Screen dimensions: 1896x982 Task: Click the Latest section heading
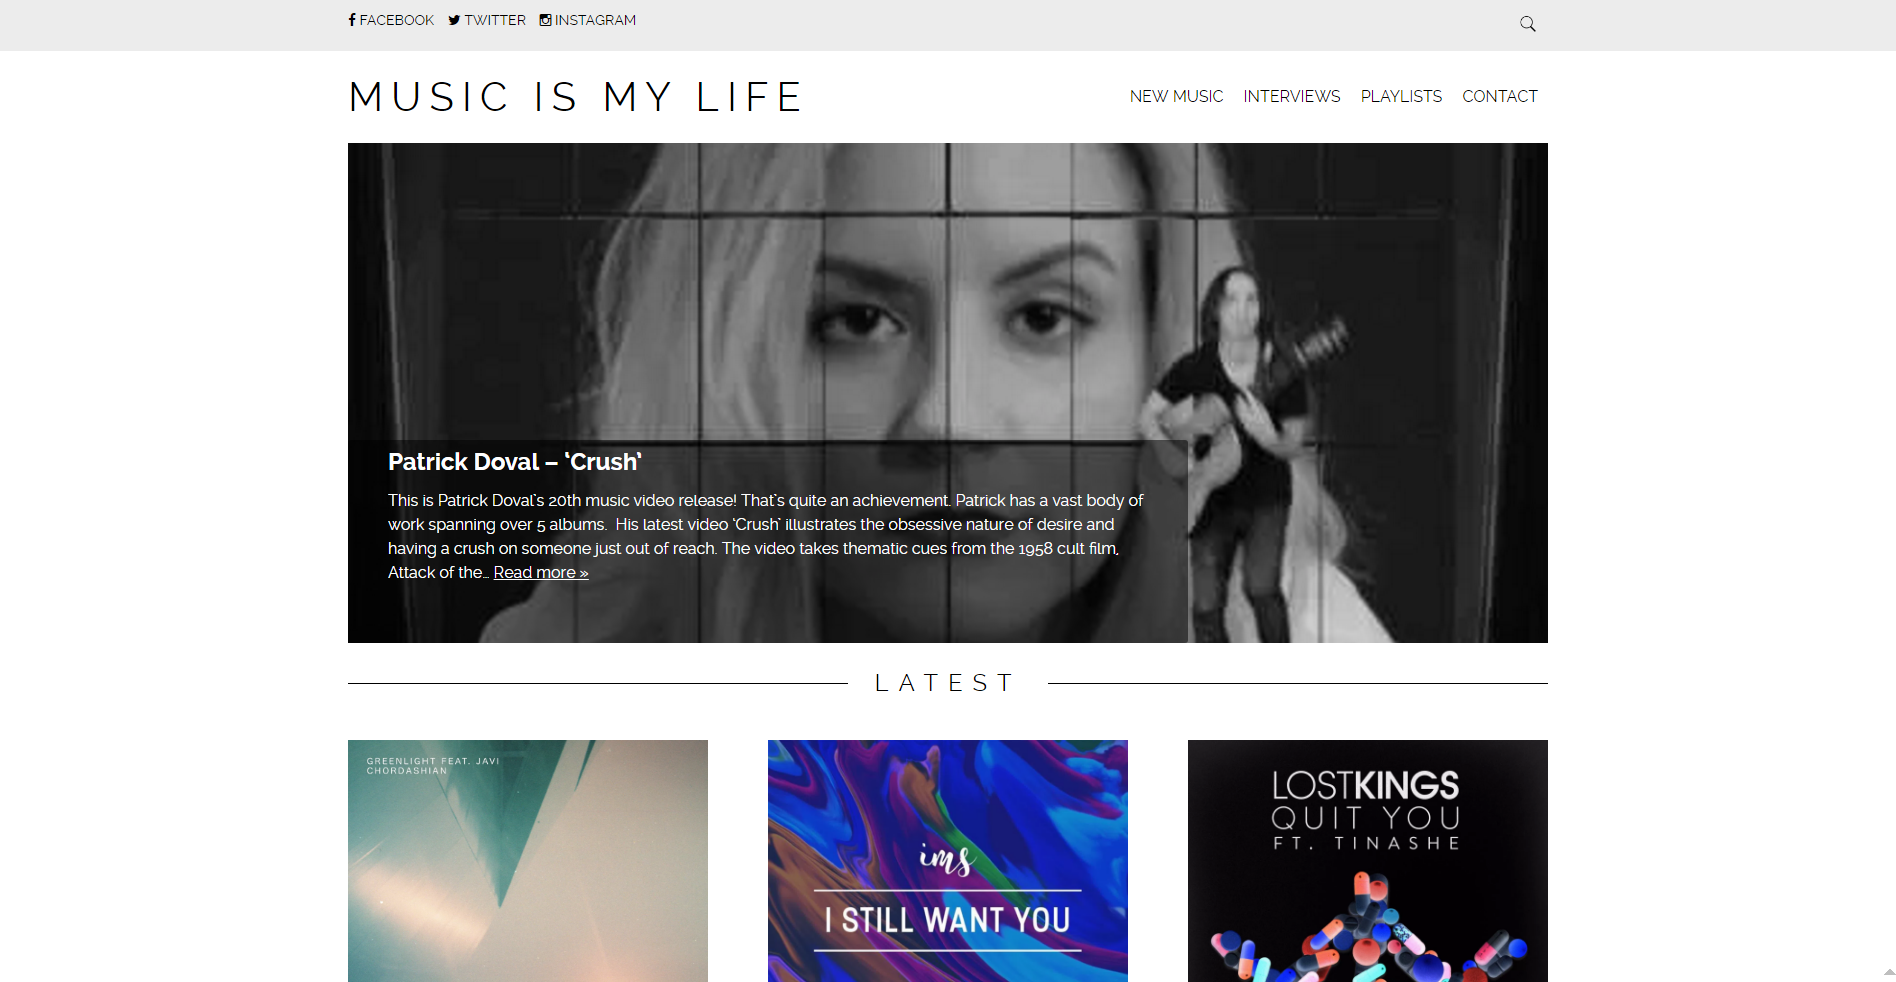click(945, 683)
